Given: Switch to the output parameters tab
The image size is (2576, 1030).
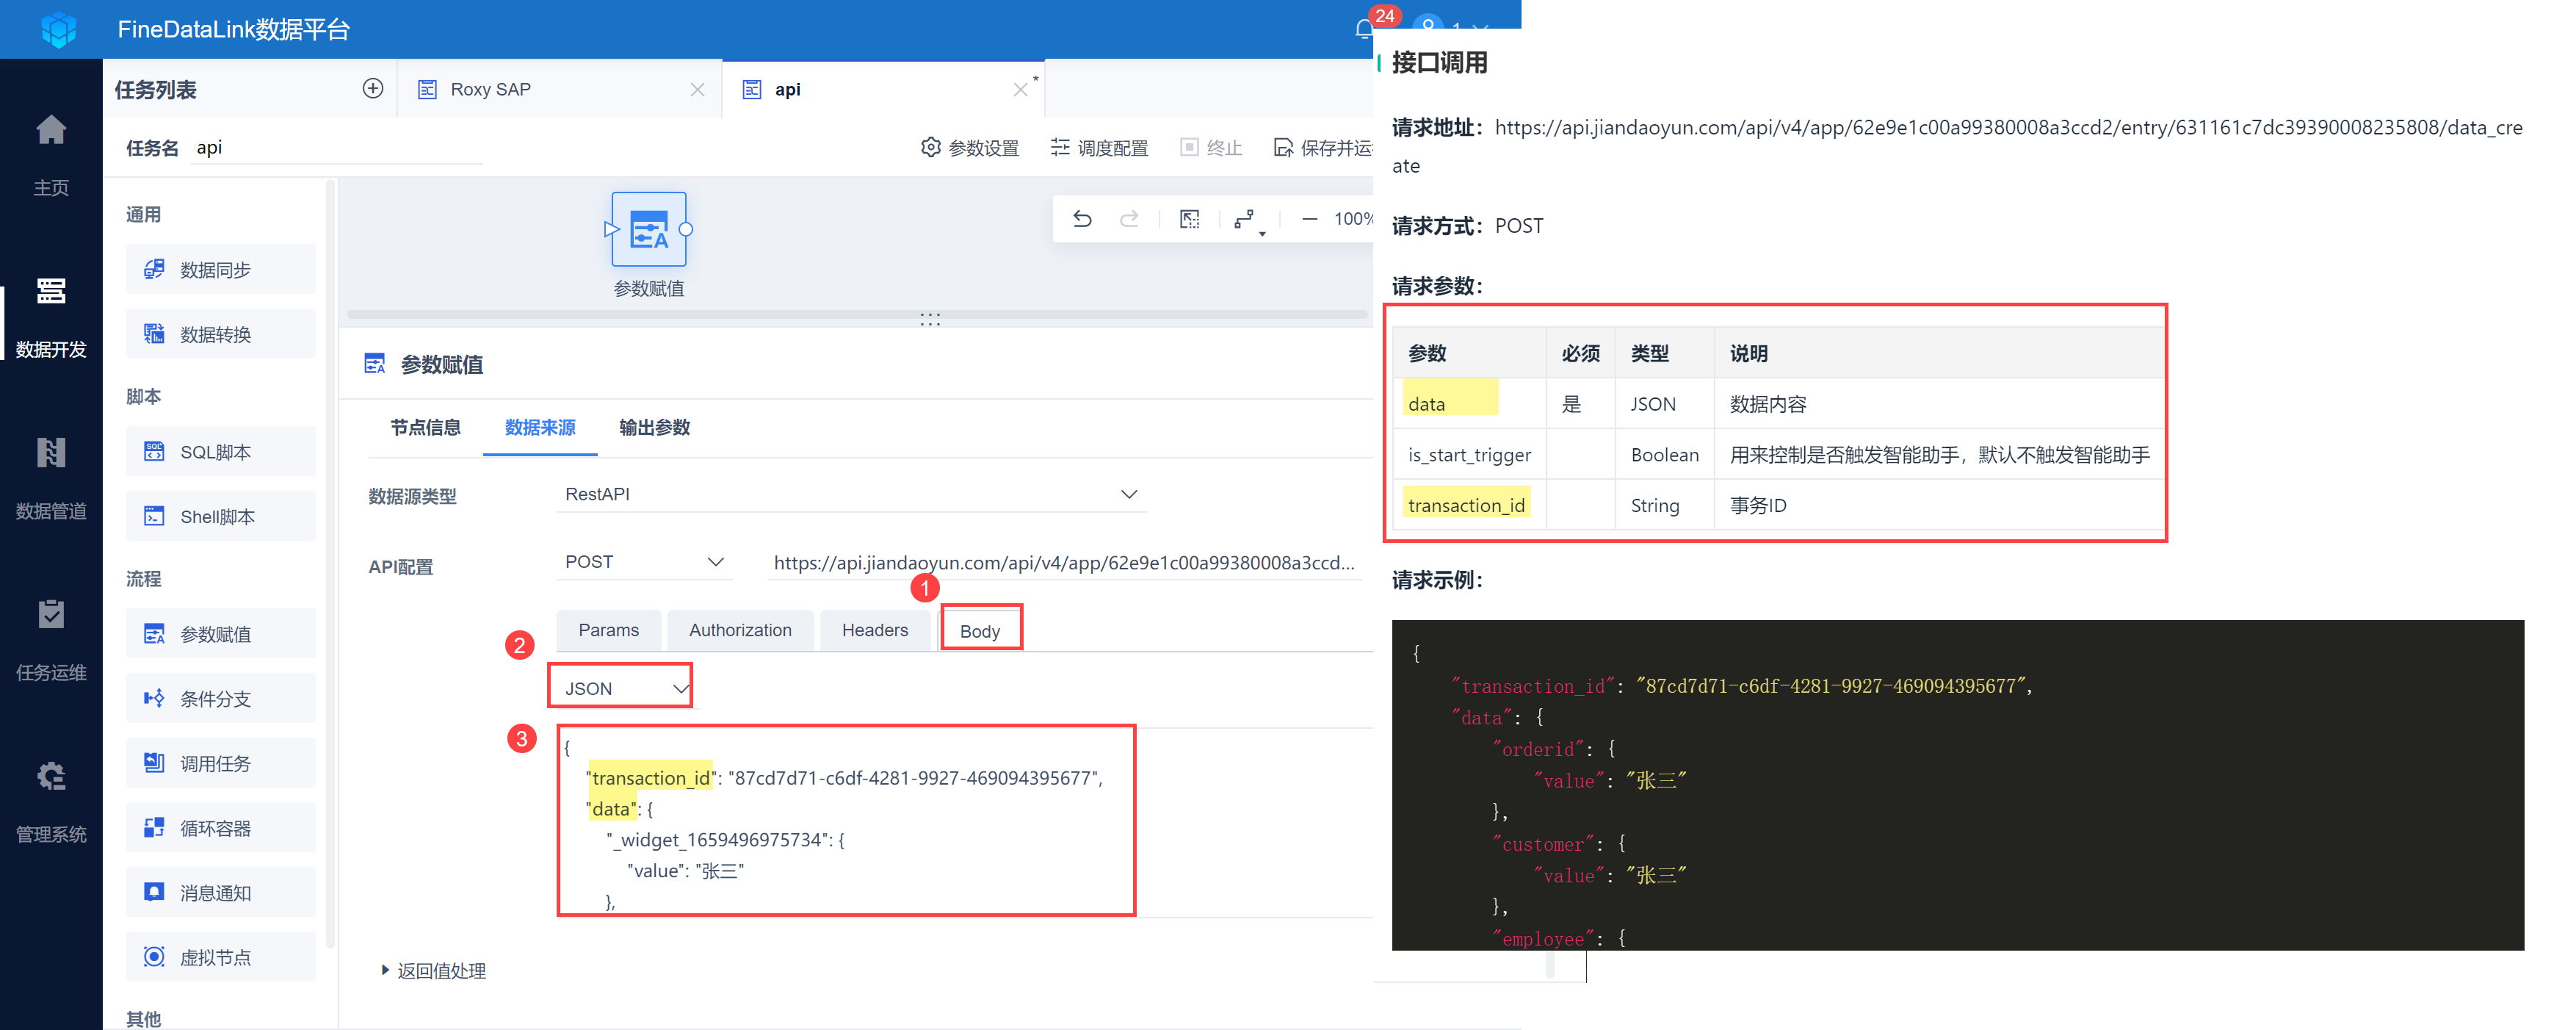Looking at the screenshot, I should coord(654,428).
